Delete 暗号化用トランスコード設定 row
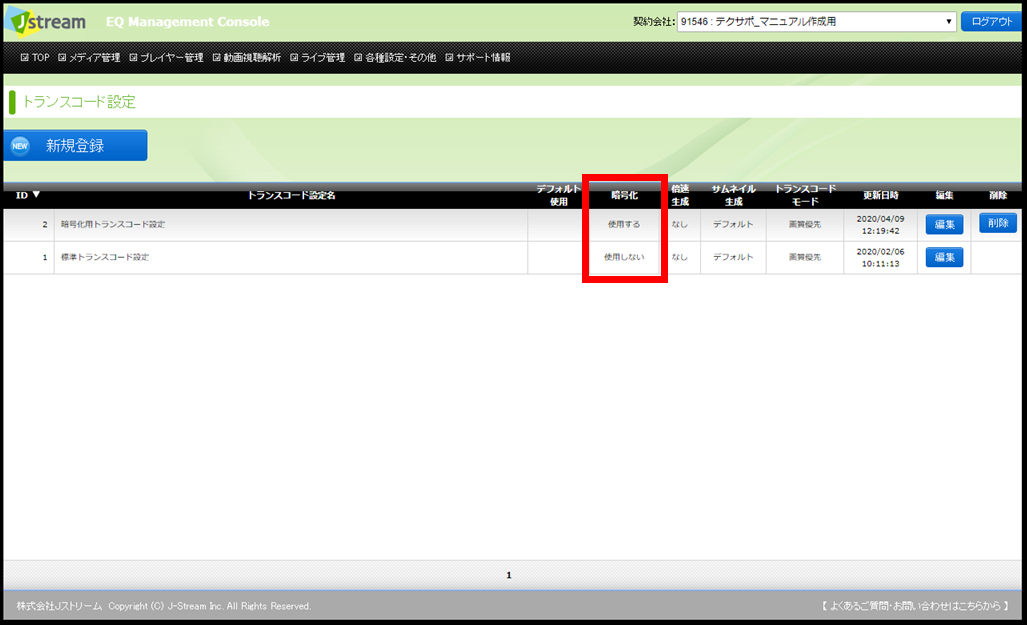Image resolution: width=1027 pixels, height=625 pixels. point(997,223)
